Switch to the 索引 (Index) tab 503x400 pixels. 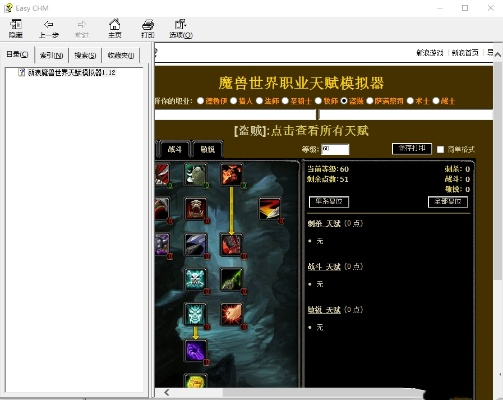(x=52, y=55)
